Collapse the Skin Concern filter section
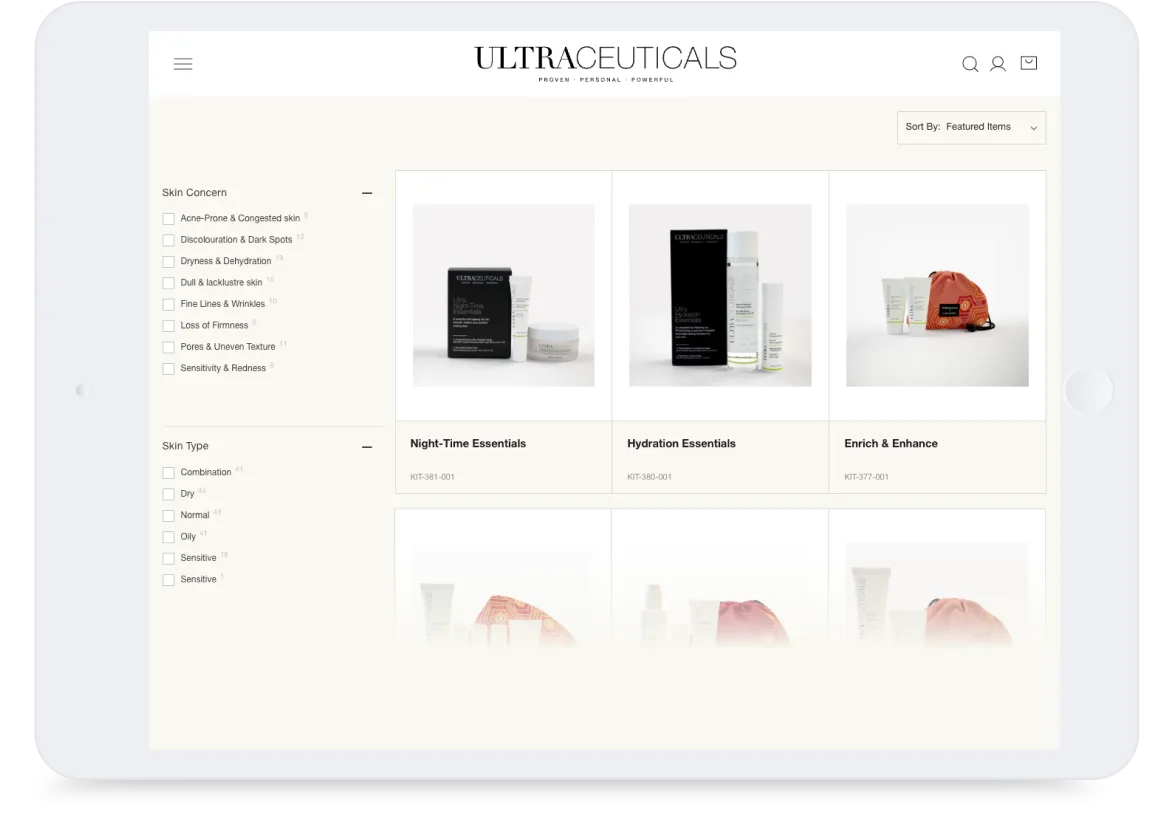The width and height of the screenshot is (1156, 822). (367, 193)
